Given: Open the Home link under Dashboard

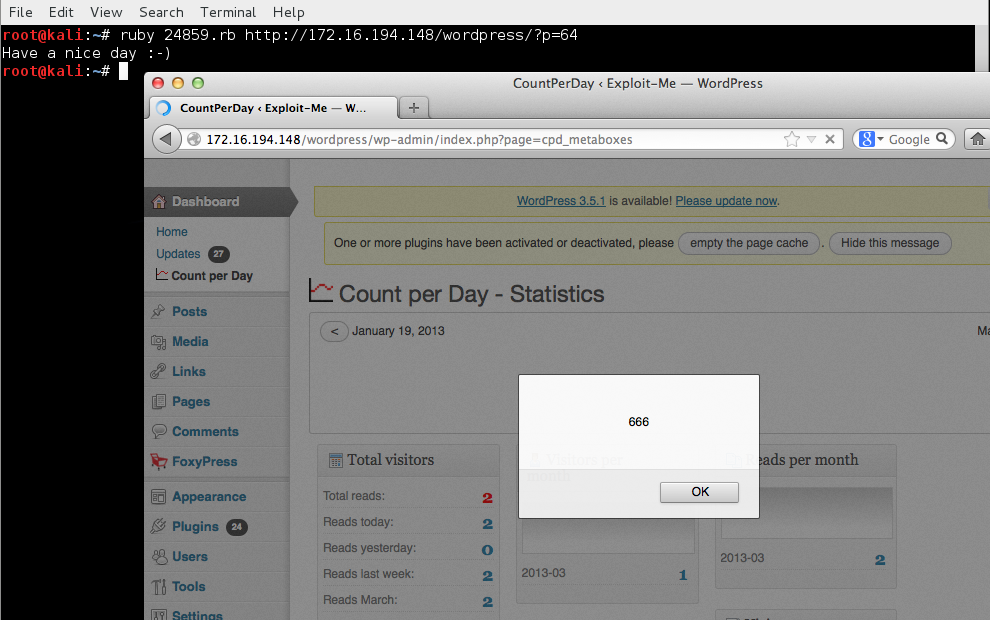Looking at the screenshot, I should click(x=172, y=232).
